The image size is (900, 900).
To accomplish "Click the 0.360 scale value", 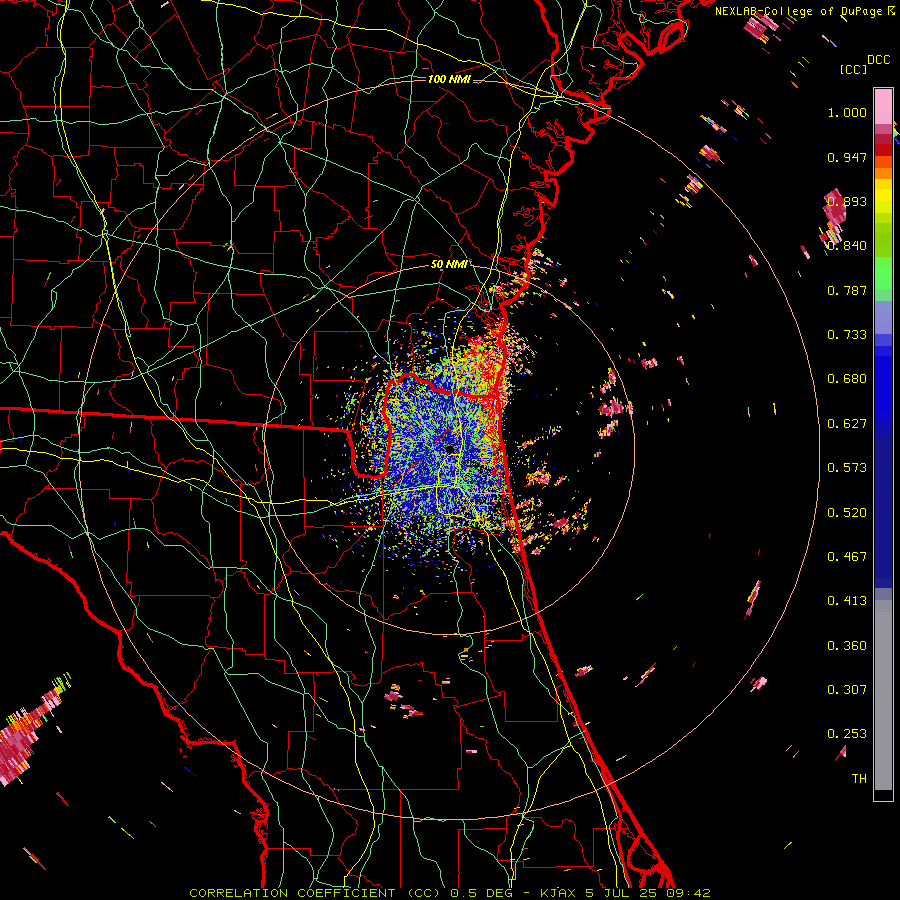I will [x=847, y=646].
